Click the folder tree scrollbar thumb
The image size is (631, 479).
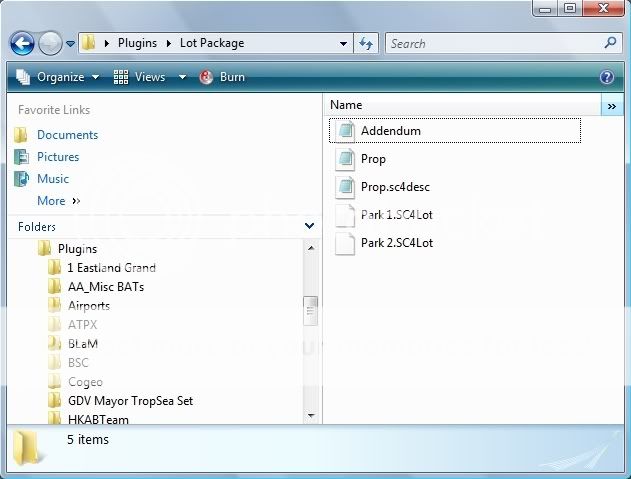pos(310,311)
